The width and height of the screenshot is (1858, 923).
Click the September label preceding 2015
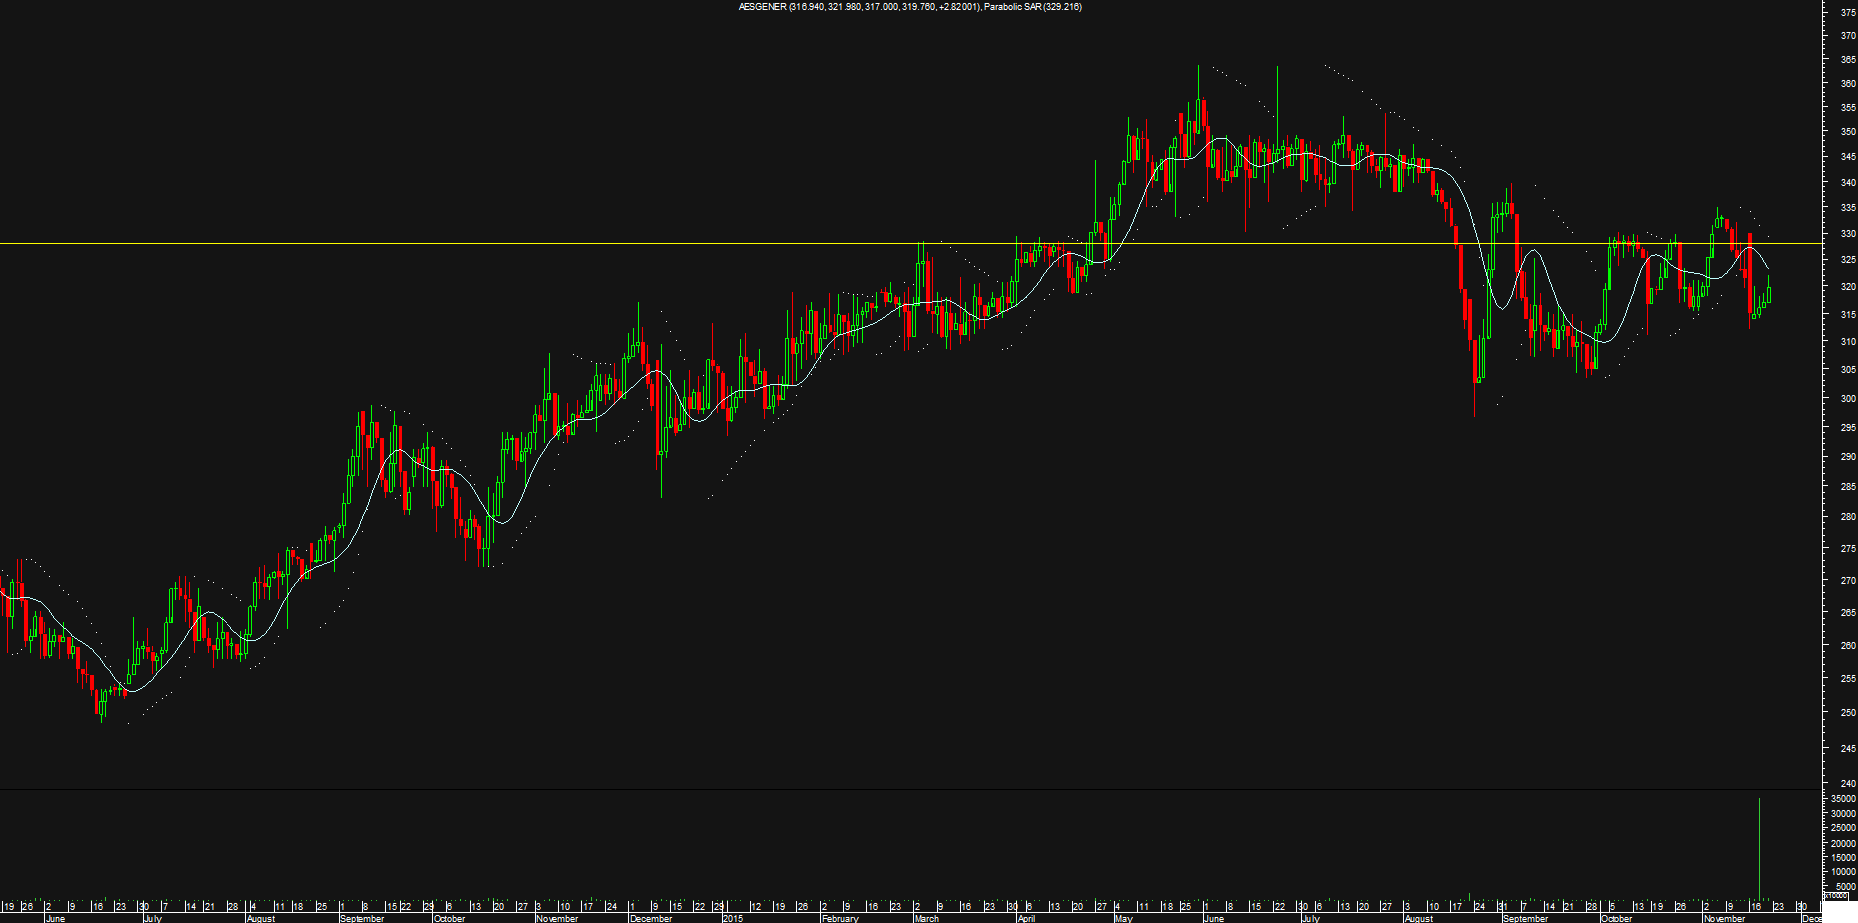coord(362,918)
